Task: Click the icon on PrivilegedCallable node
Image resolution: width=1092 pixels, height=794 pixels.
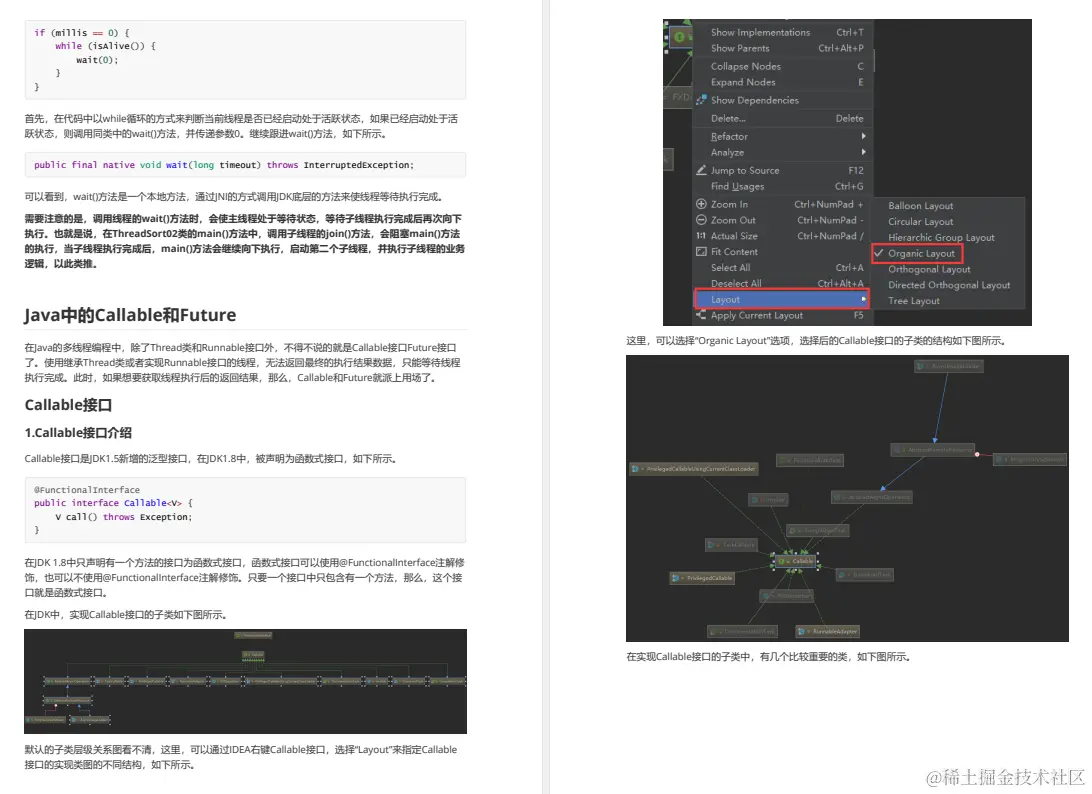Action: point(676,578)
